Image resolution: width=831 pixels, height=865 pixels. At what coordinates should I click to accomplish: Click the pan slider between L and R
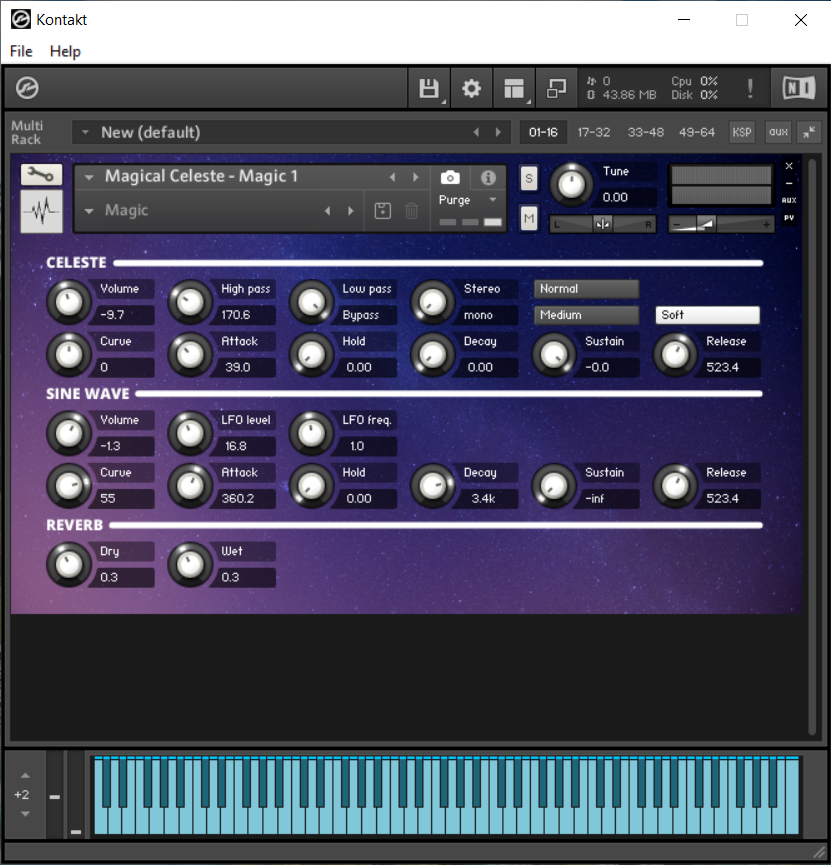point(603,224)
